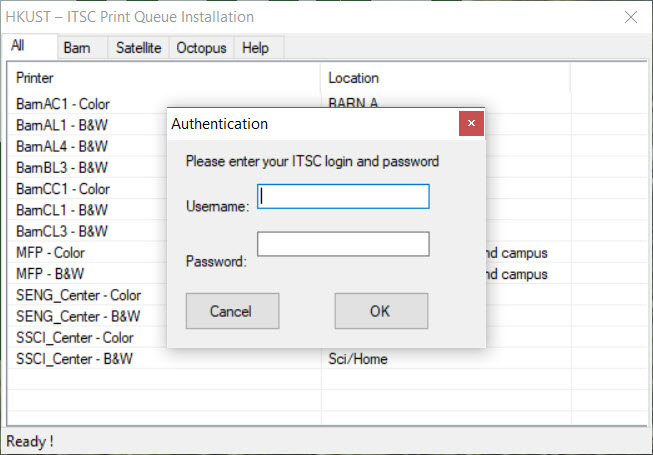The image size is (653, 455).
Task: Click the Username input field
Action: [343, 196]
